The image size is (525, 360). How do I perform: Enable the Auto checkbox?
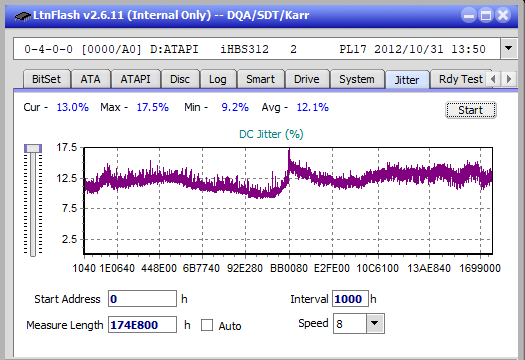(x=207, y=325)
